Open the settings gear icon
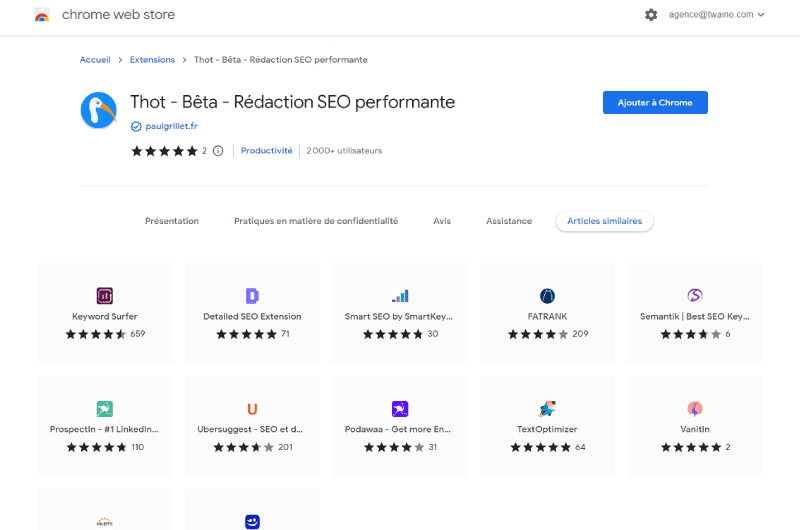The height and width of the screenshot is (530, 800). [x=651, y=15]
